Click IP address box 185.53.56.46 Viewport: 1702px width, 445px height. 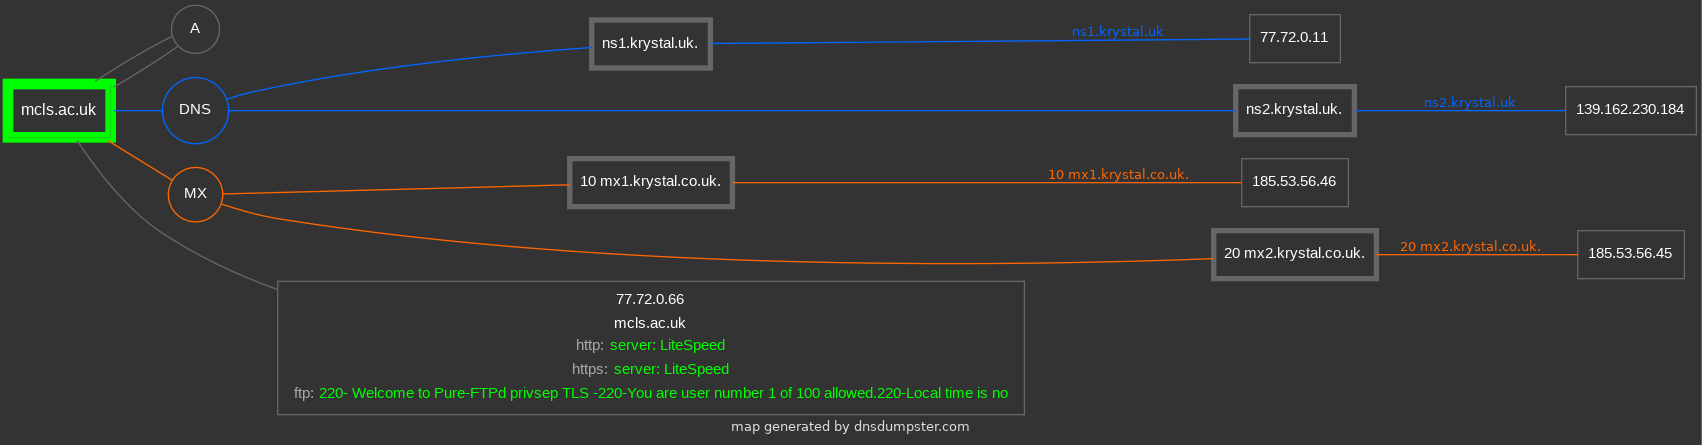click(x=1294, y=182)
